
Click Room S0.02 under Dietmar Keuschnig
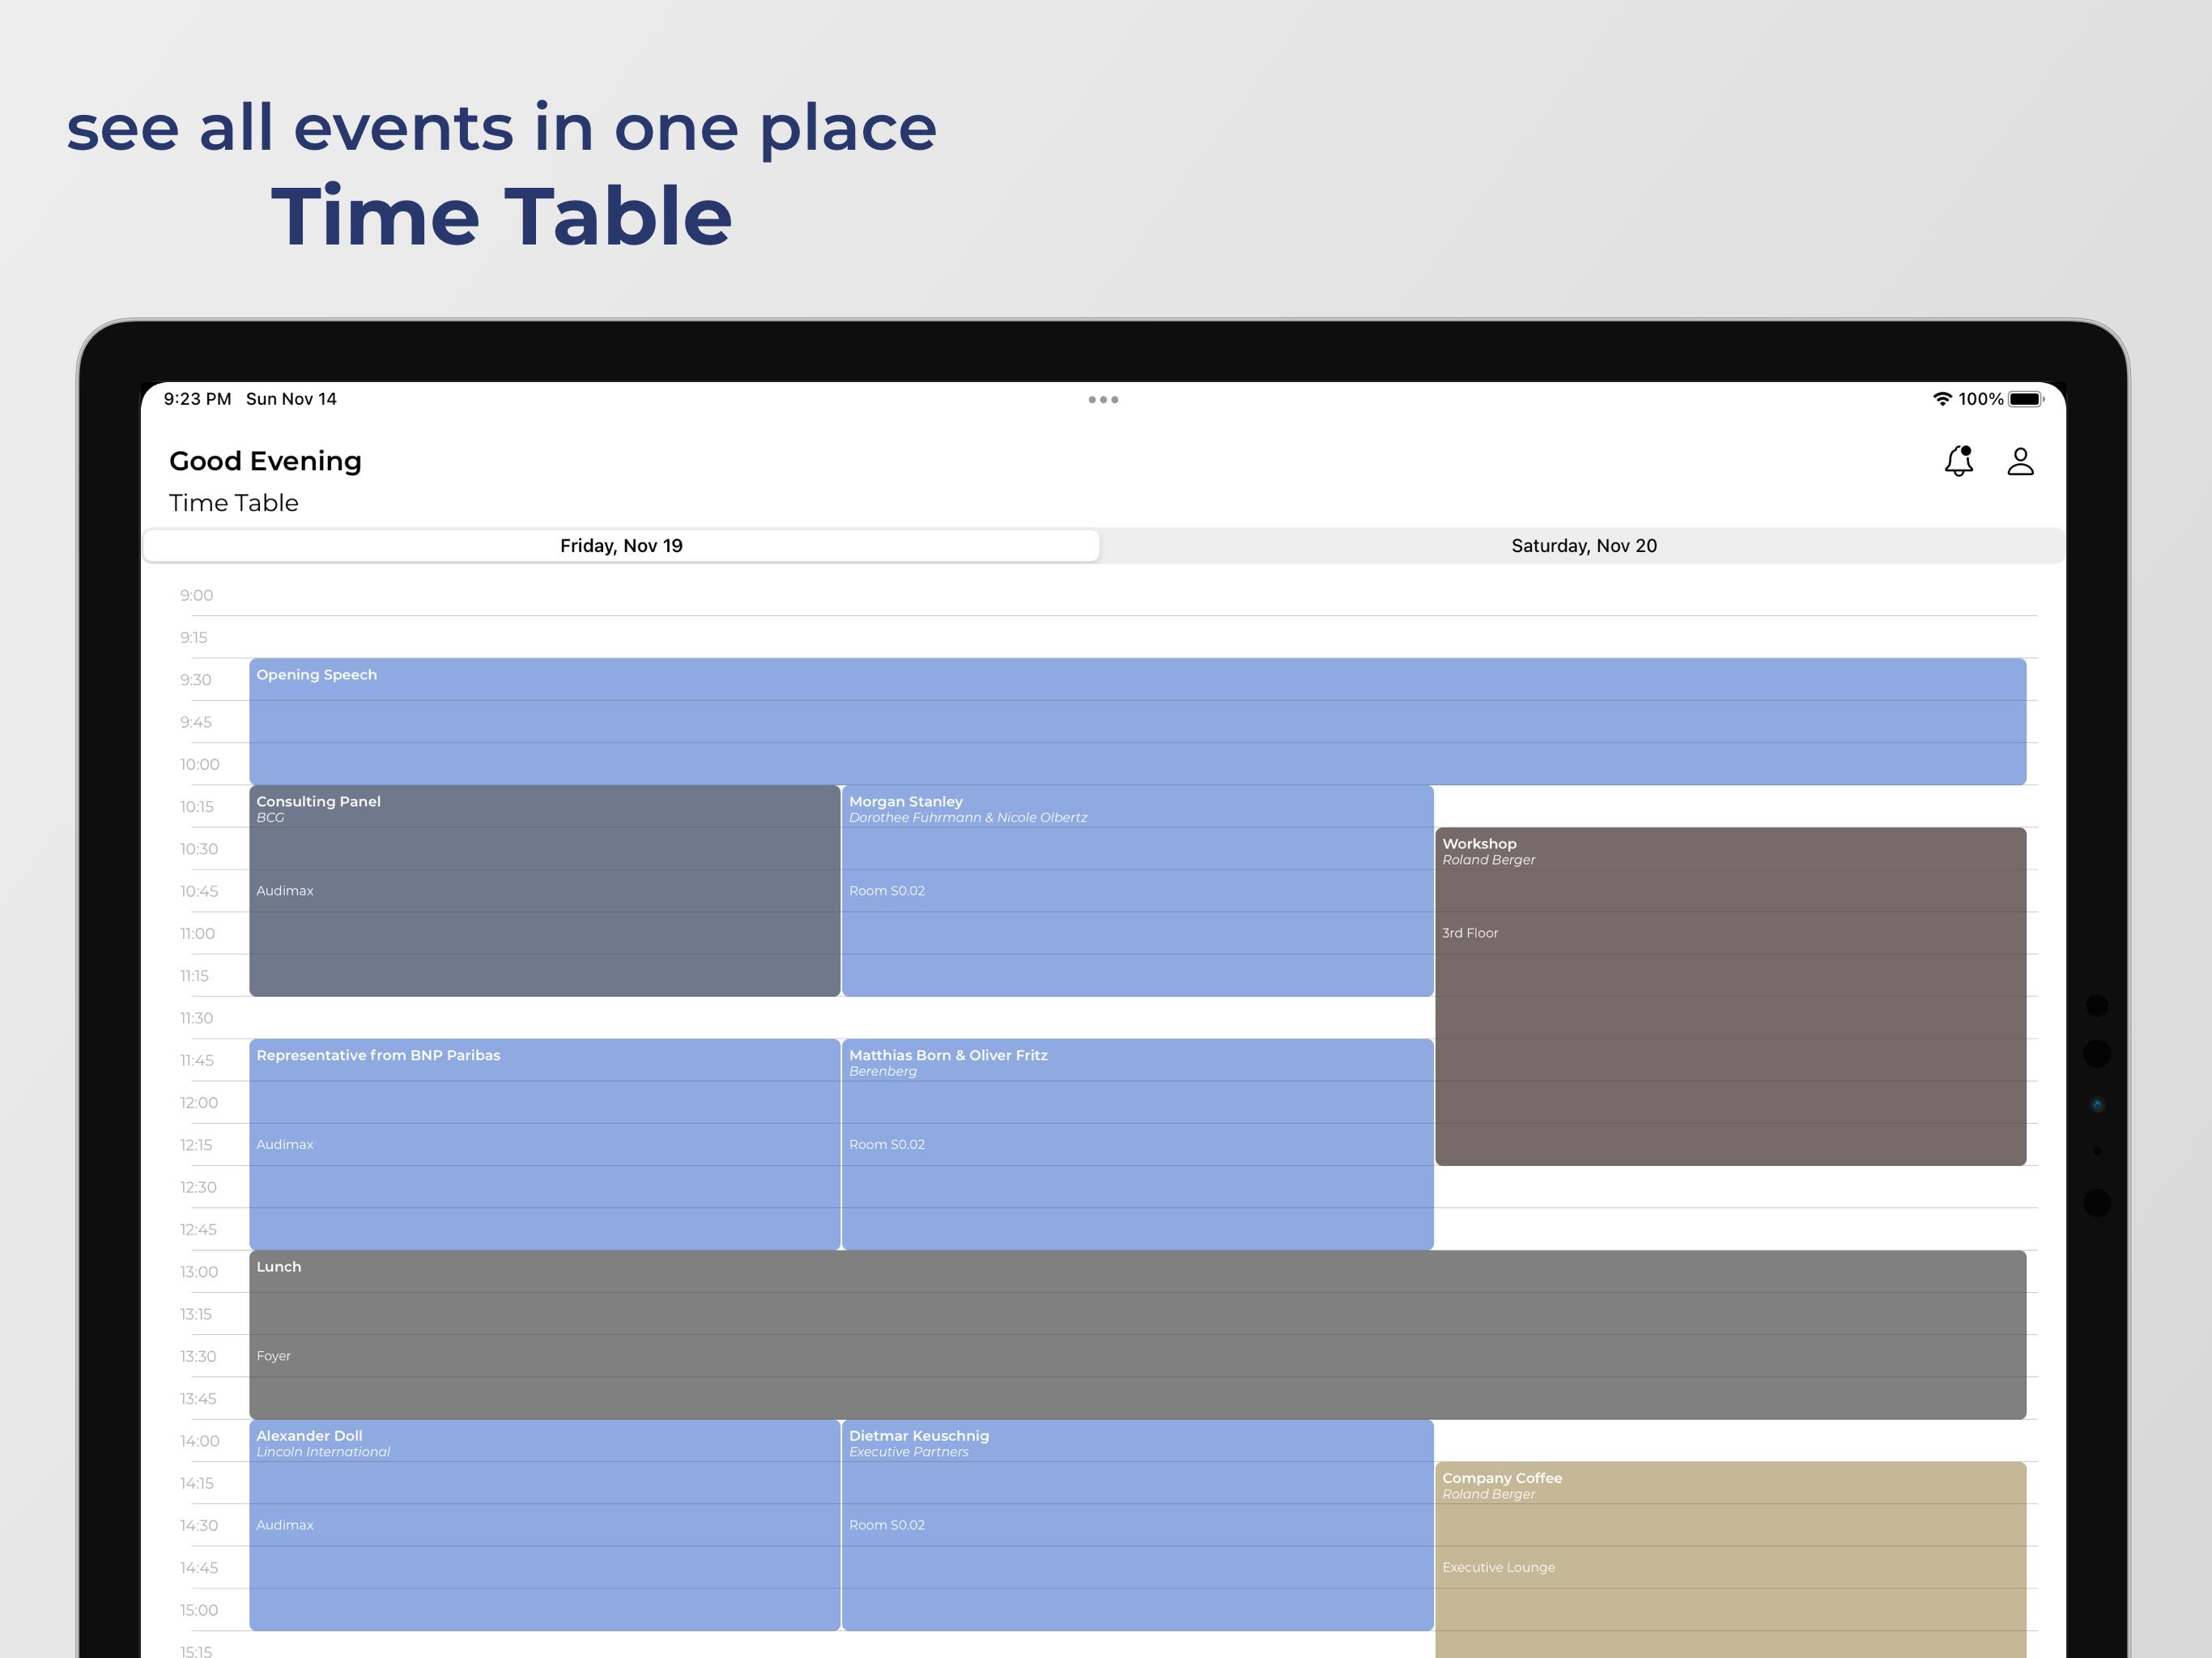click(x=886, y=1525)
